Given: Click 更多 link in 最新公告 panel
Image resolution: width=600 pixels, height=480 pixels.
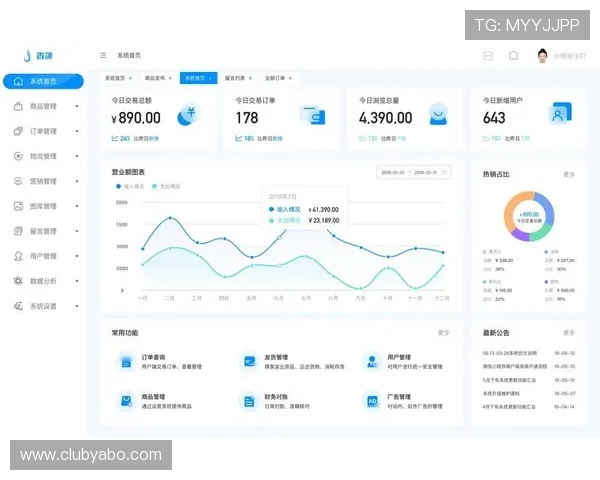Looking at the screenshot, I should pos(569,333).
